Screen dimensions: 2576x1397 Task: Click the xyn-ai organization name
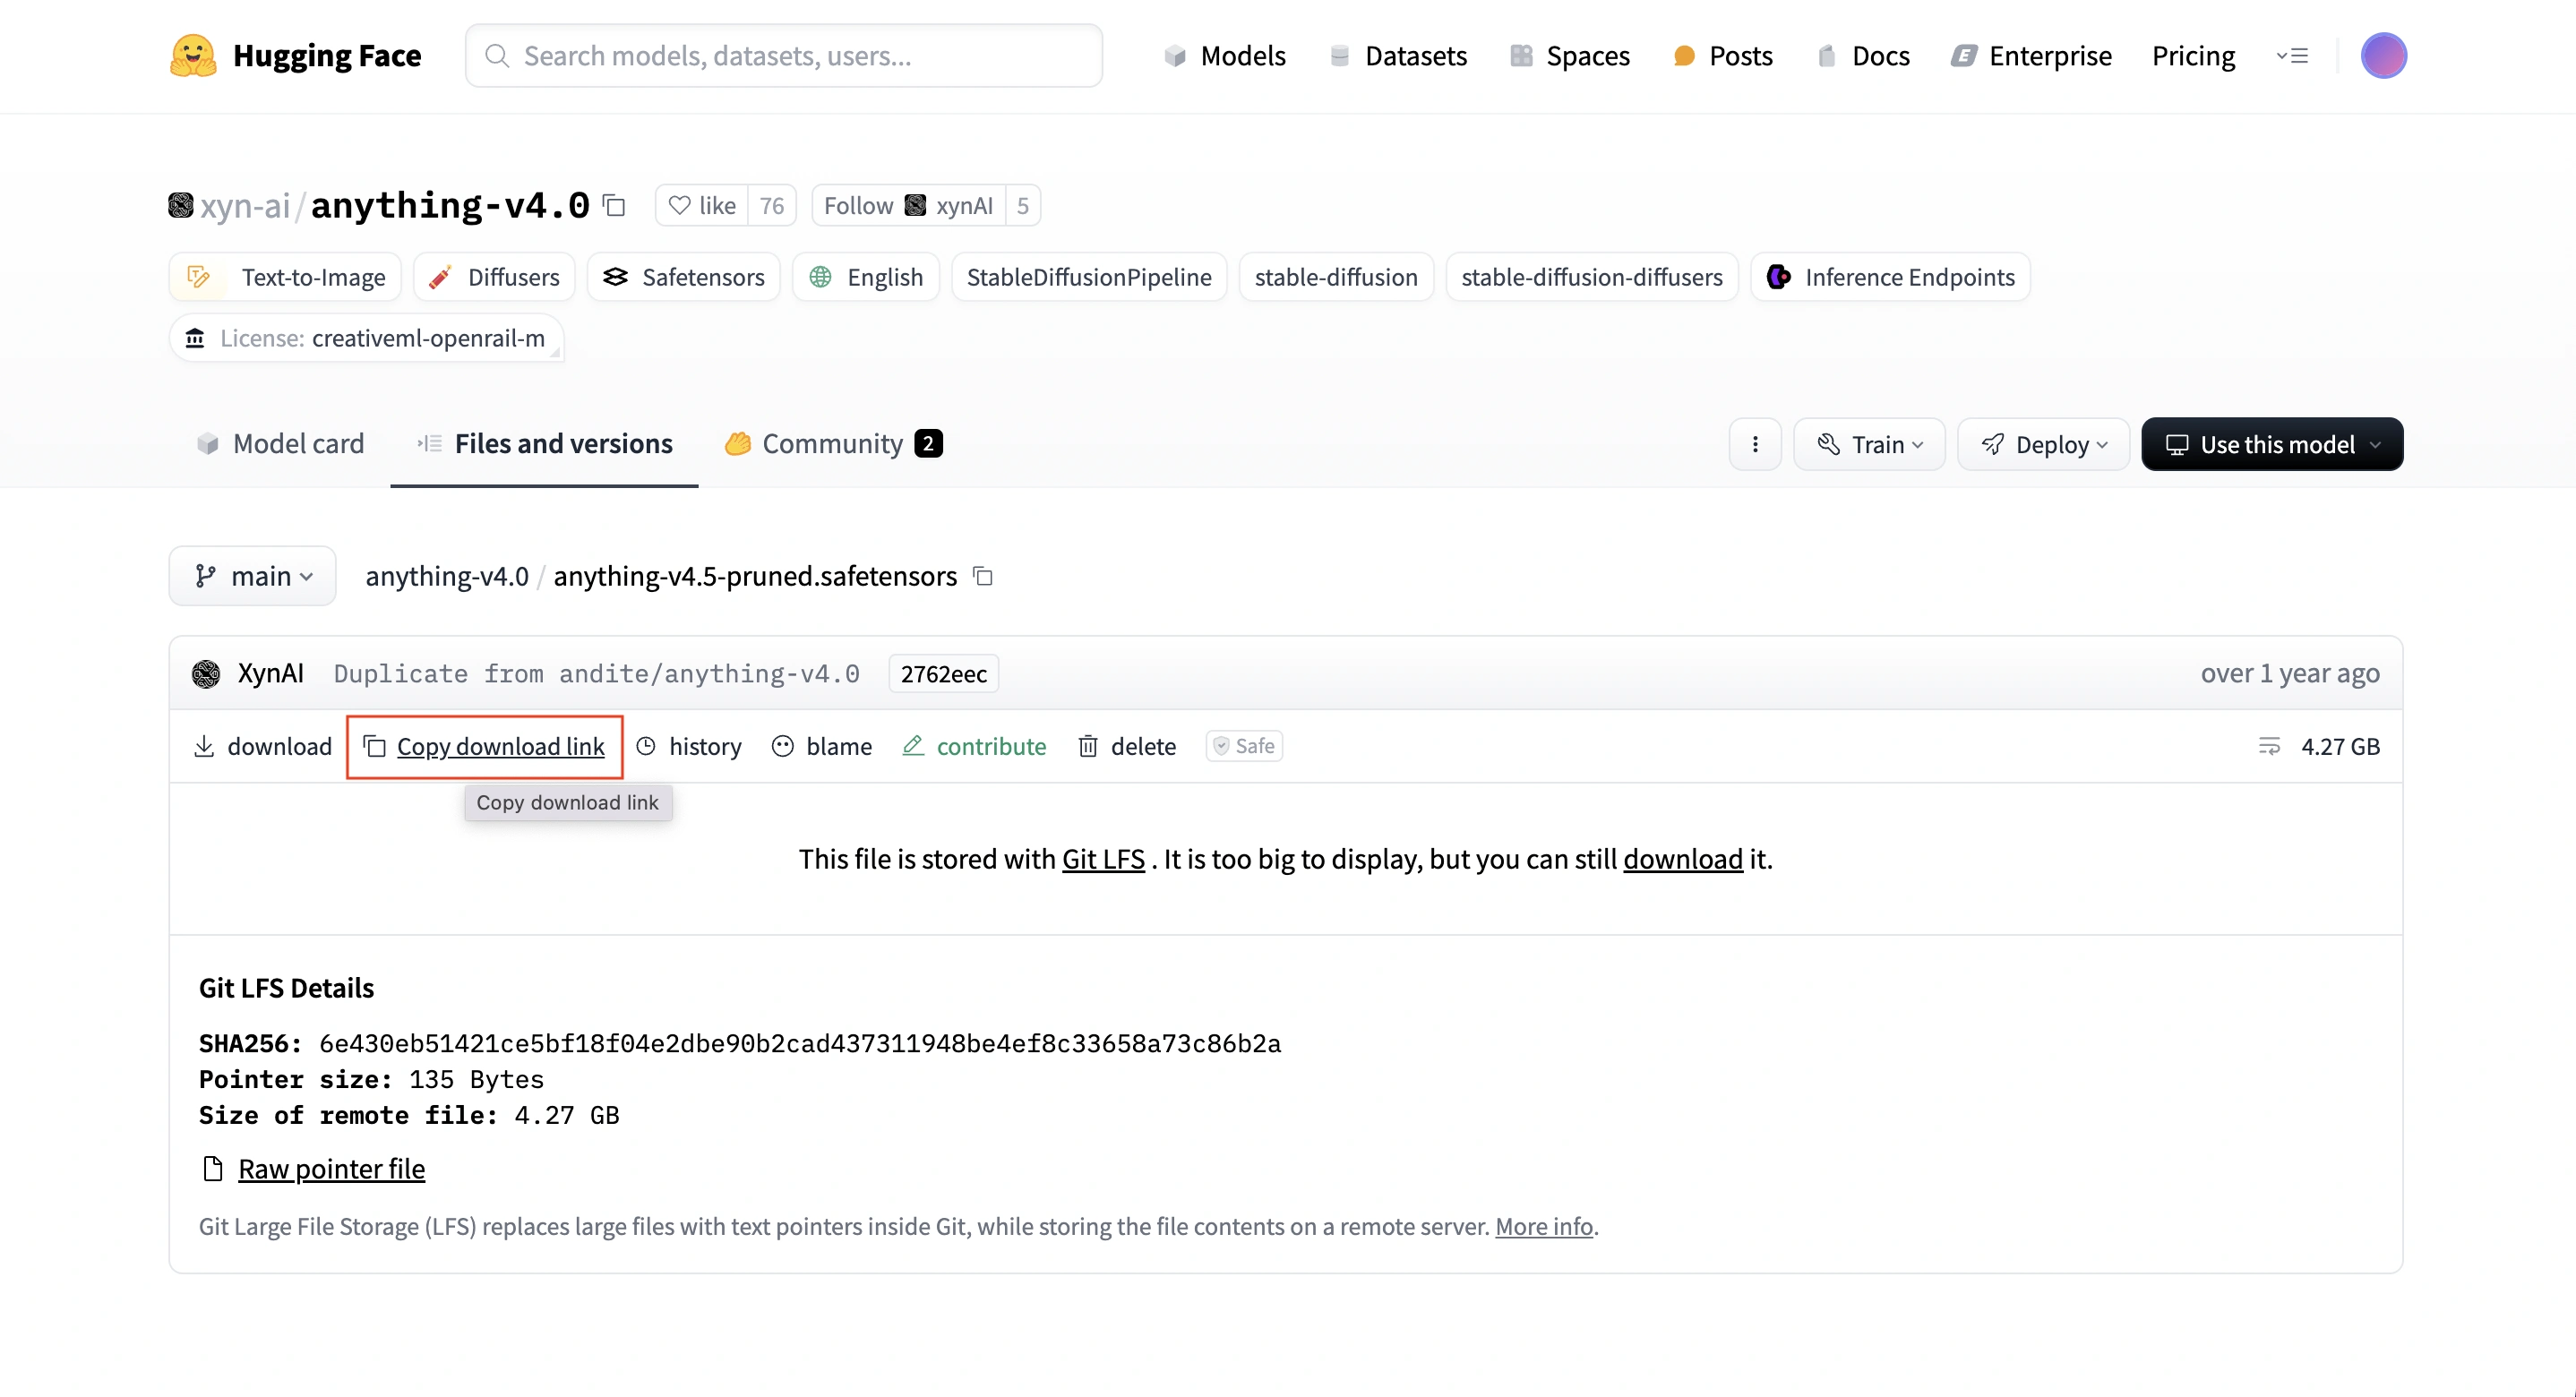coord(245,206)
